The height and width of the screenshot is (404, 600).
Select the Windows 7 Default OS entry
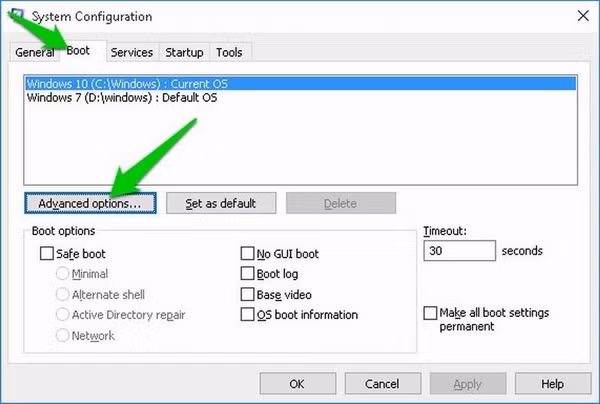pyautogui.click(x=121, y=98)
